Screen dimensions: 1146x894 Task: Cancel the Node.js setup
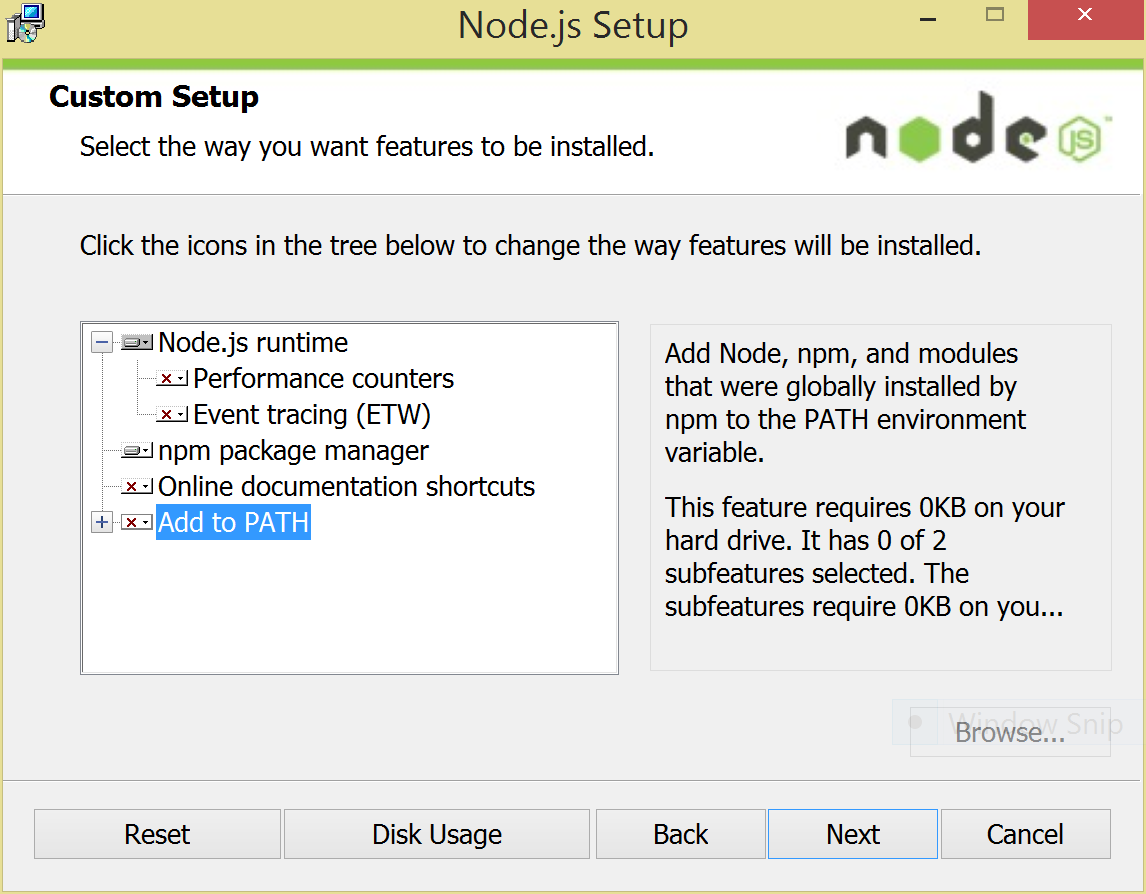coord(1025,833)
